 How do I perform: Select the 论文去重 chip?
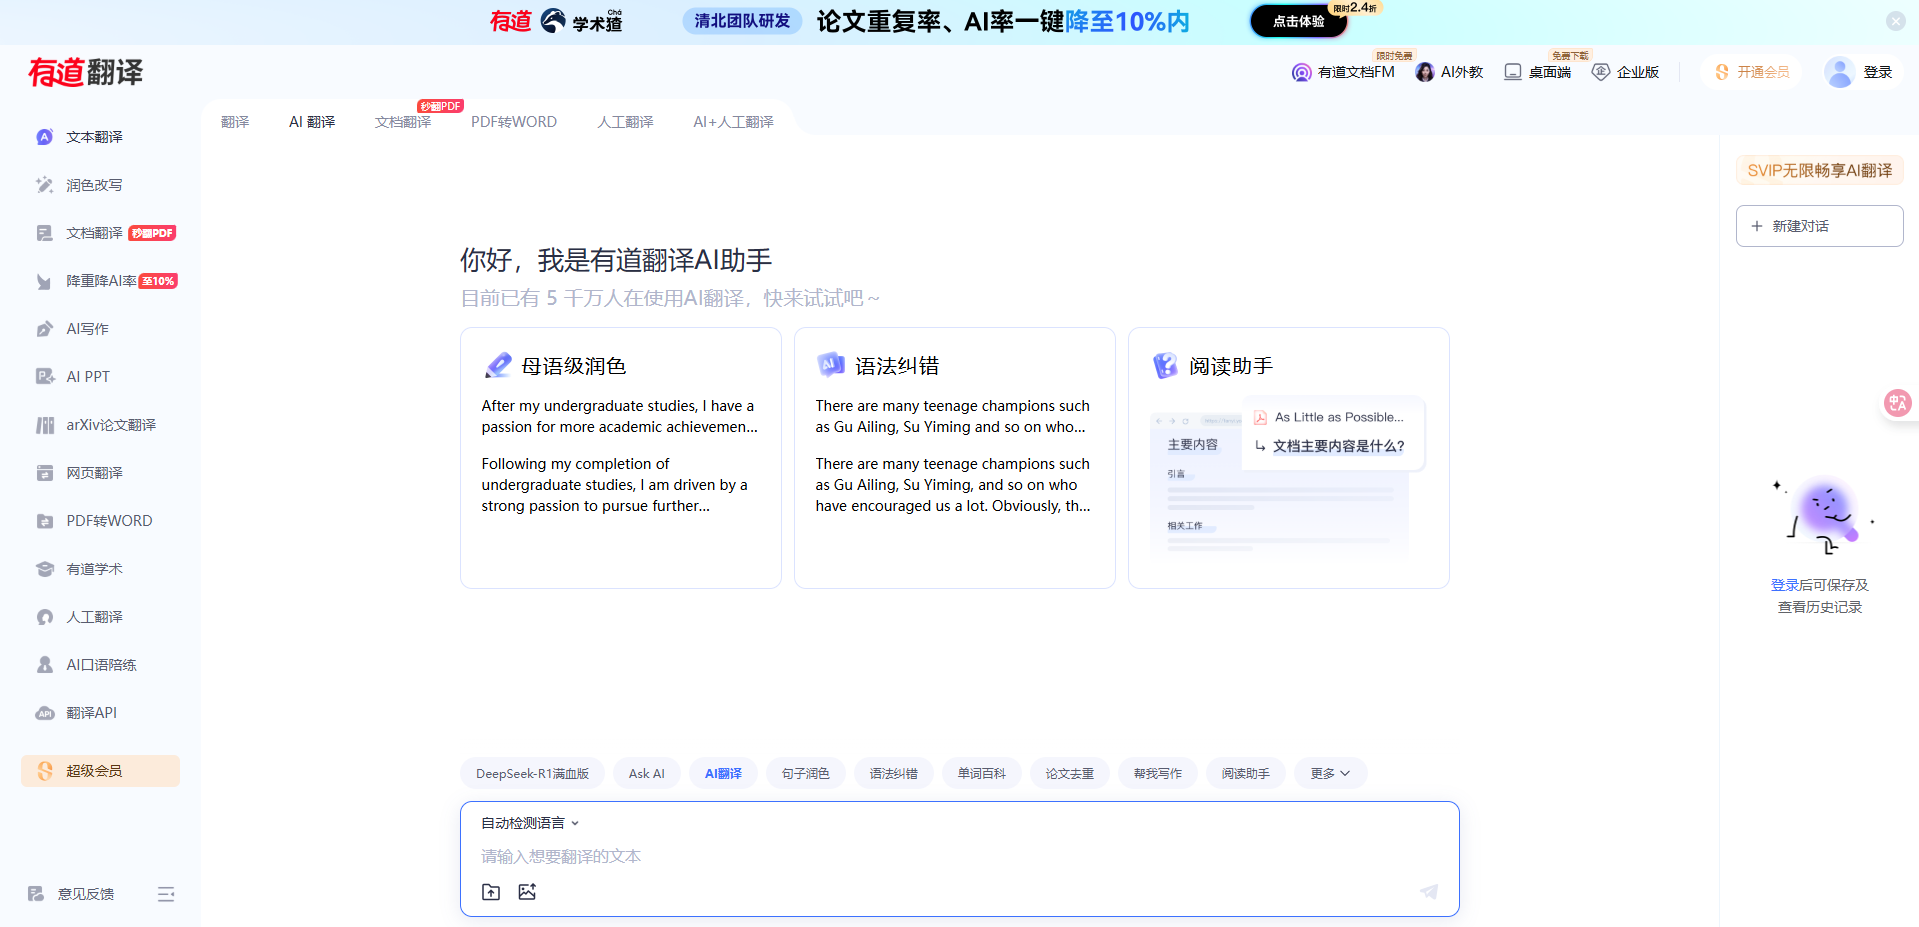pos(1069,773)
